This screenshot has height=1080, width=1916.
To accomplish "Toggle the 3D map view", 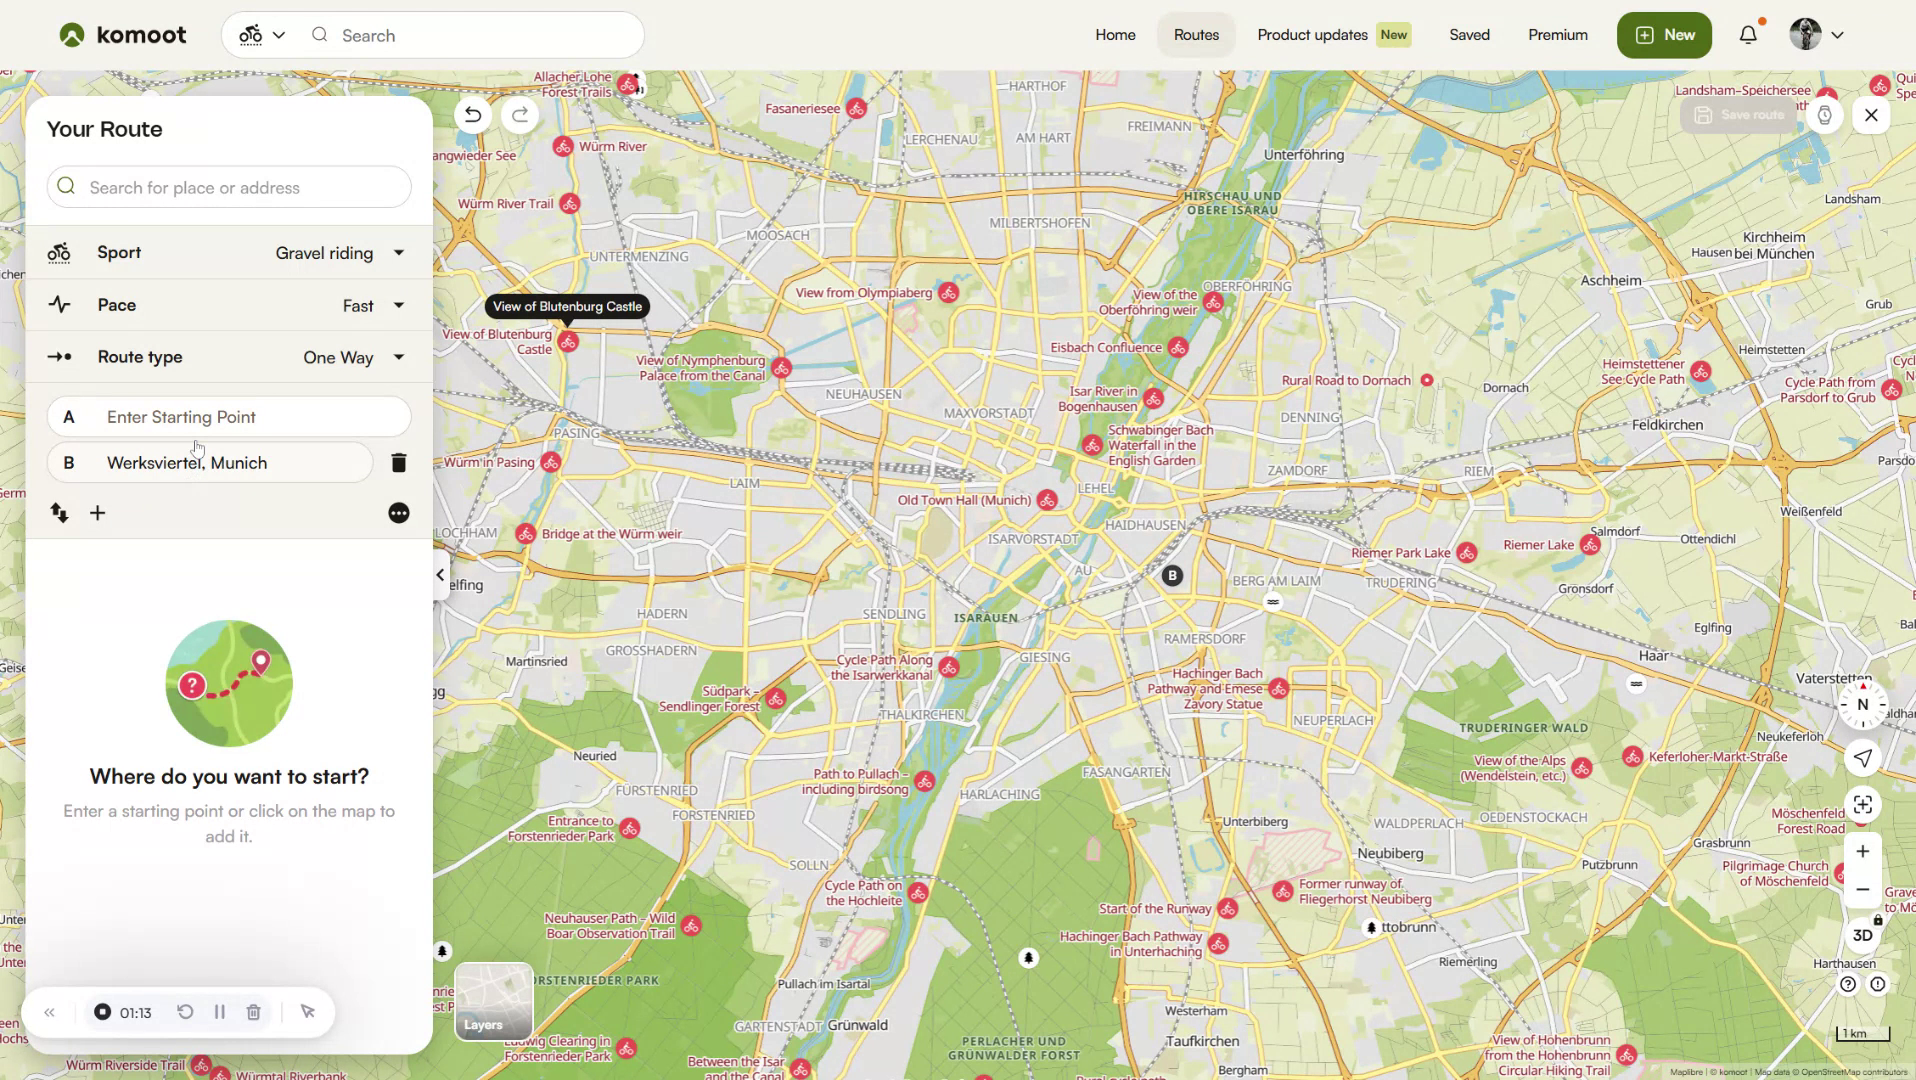I will [1862, 935].
